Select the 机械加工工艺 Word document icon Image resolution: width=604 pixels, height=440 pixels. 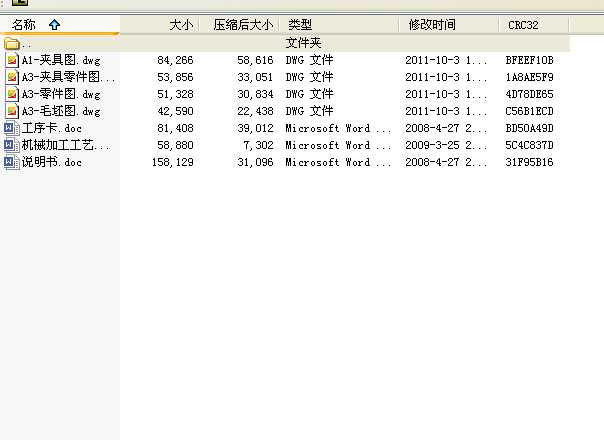coord(12,145)
